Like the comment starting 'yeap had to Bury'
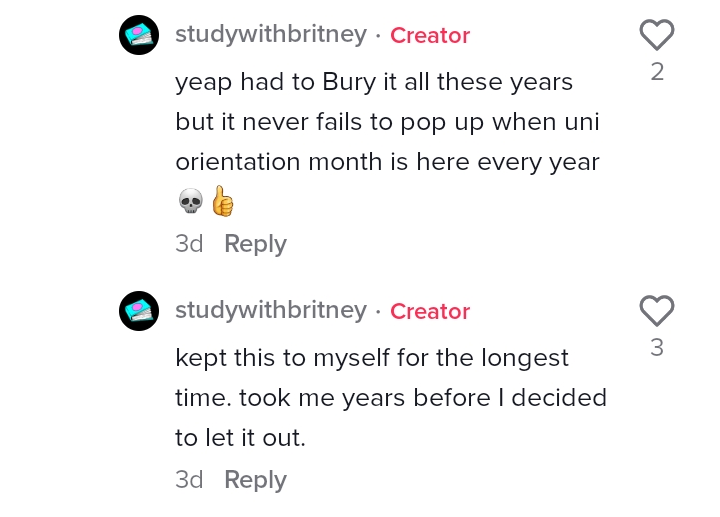The image size is (720, 517). (657, 35)
